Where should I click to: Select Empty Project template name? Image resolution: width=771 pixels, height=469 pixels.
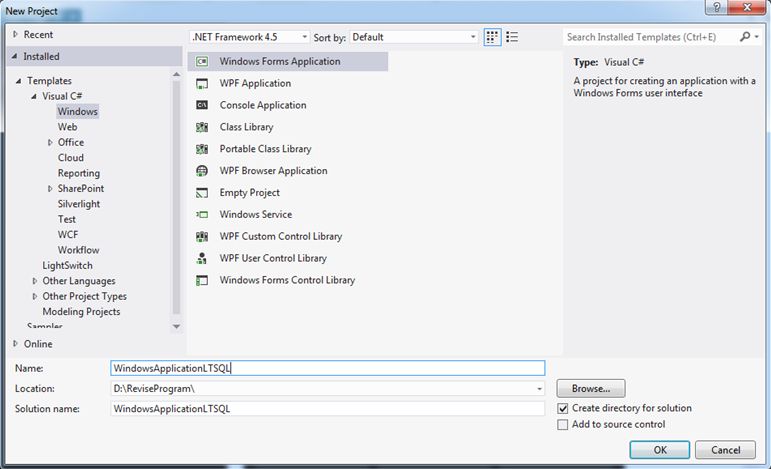[249, 193]
